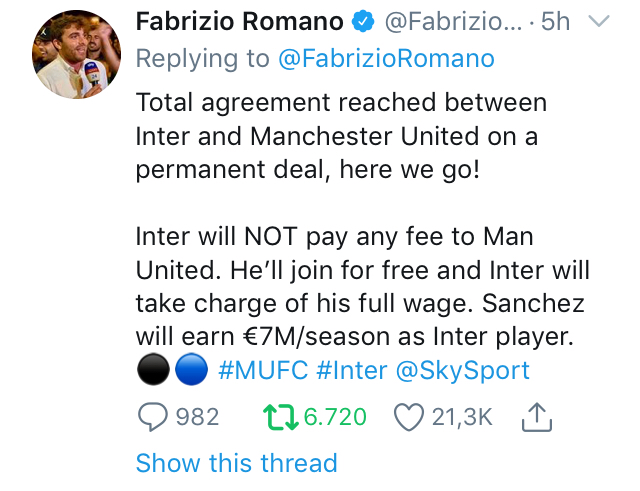Click the blue circle emoji
Viewport: 640px width, 491px height.
pyautogui.click(x=190, y=371)
